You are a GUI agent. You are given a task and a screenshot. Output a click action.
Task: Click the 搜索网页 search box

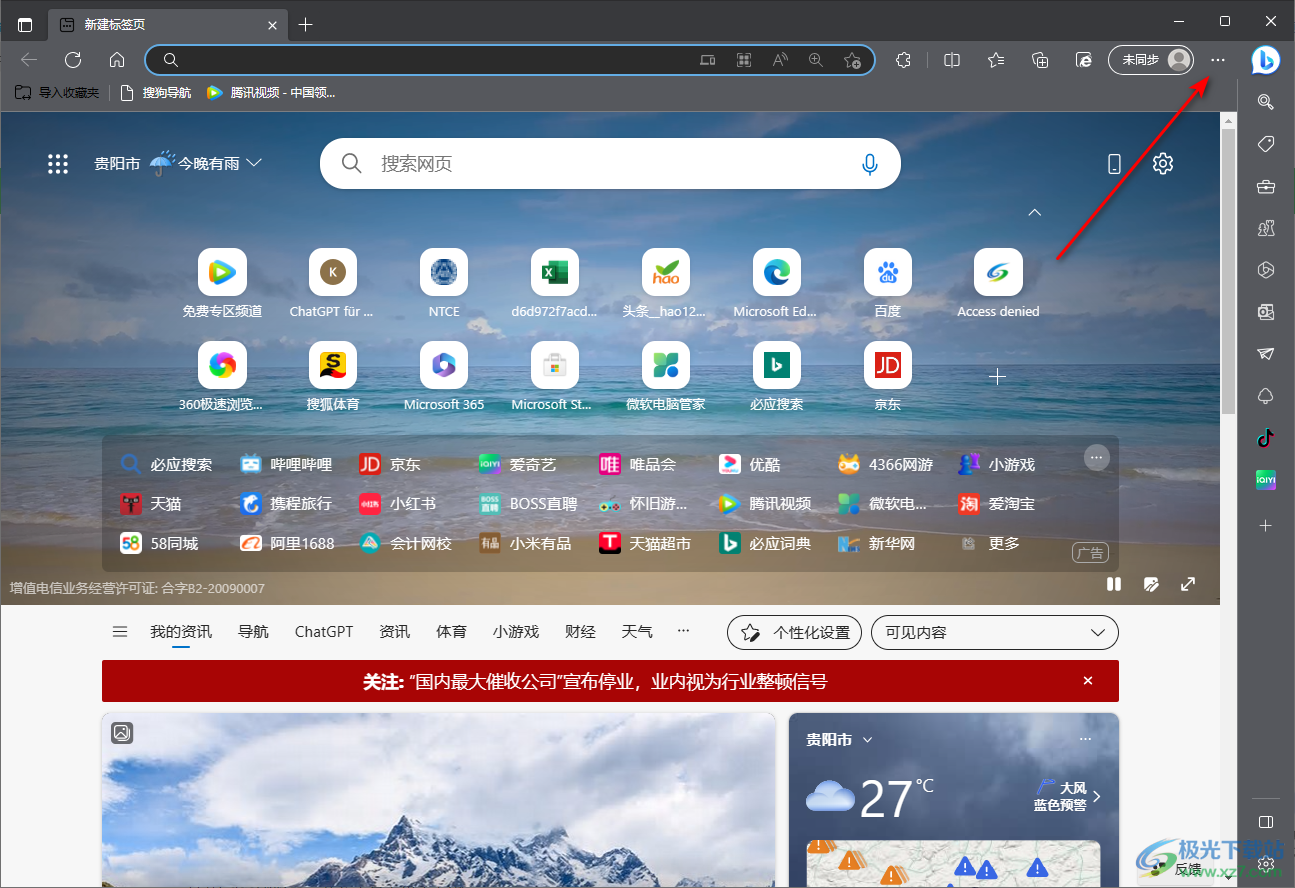(610, 163)
